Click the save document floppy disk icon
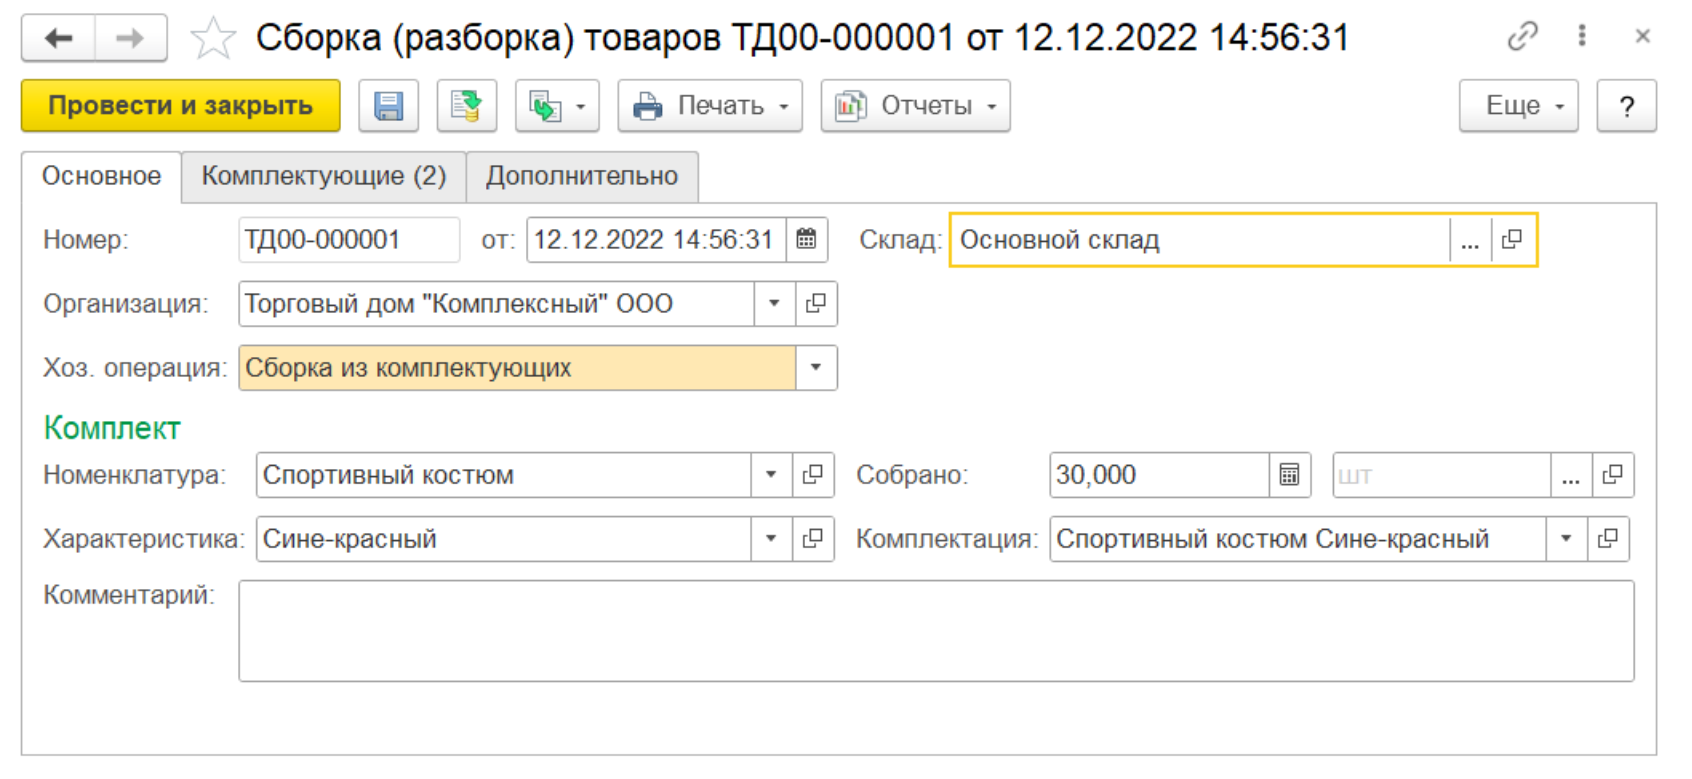The height and width of the screenshot is (779, 1692). click(x=388, y=106)
